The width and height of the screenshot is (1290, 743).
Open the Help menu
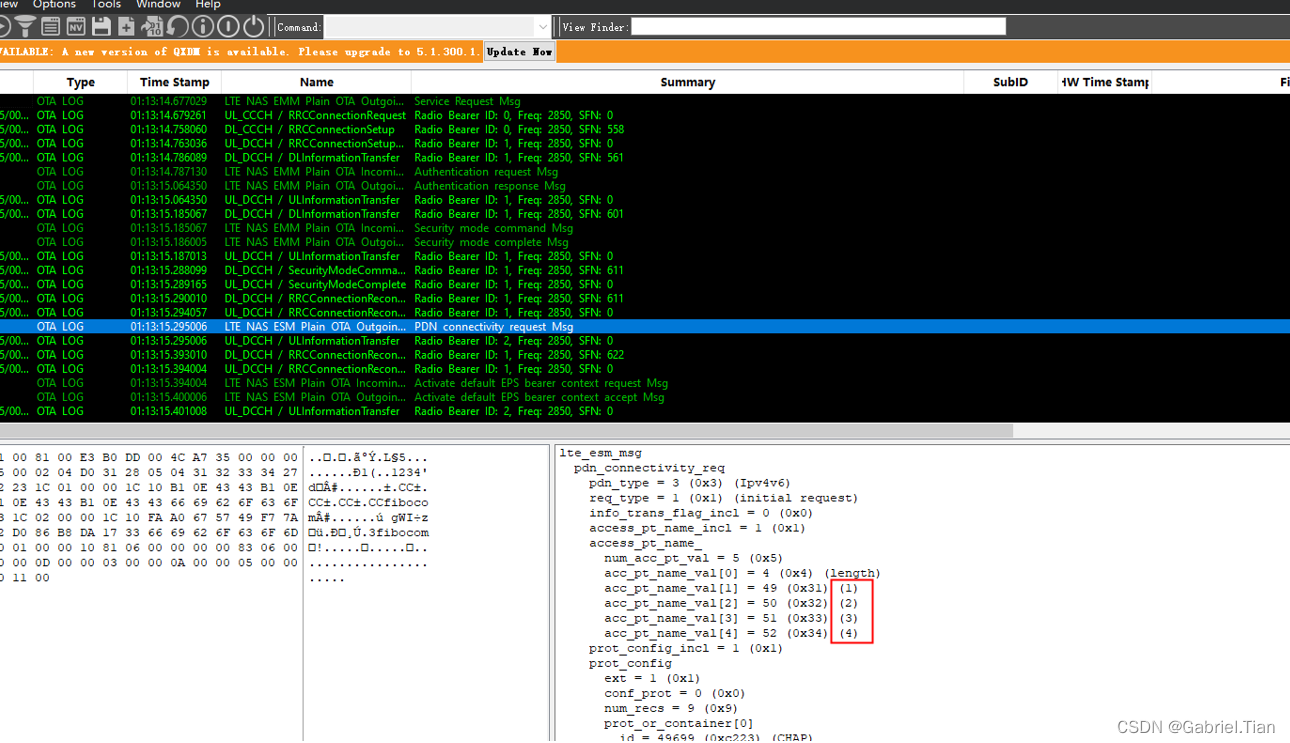point(208,5)
